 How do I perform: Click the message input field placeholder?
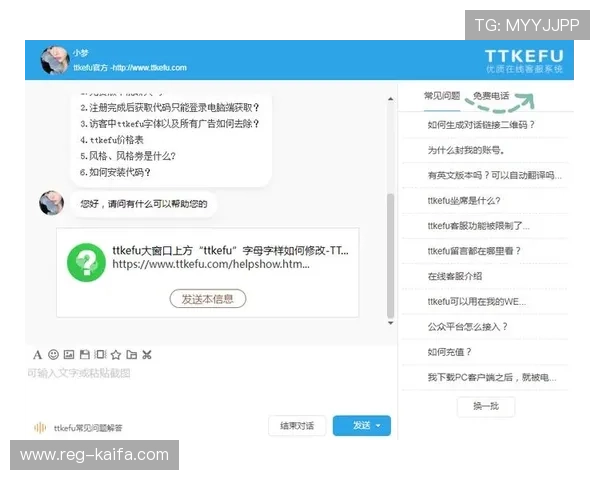point(78,373)
